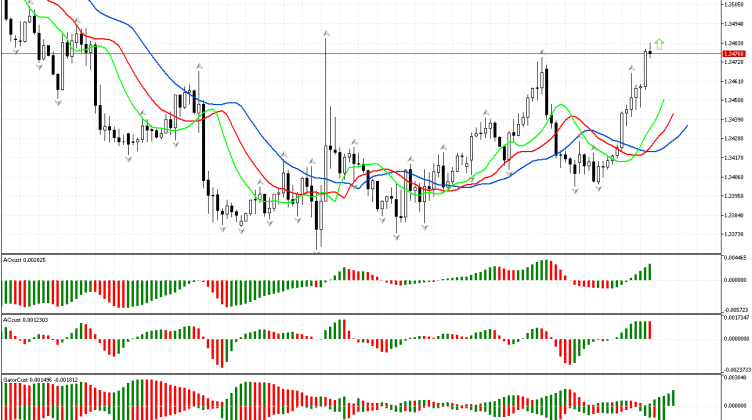Image resolution: width=752 pixels, height=420 pixels.
Task: Click the divider between AOcust and ACcust panels
Action: [x=360, y=314]
